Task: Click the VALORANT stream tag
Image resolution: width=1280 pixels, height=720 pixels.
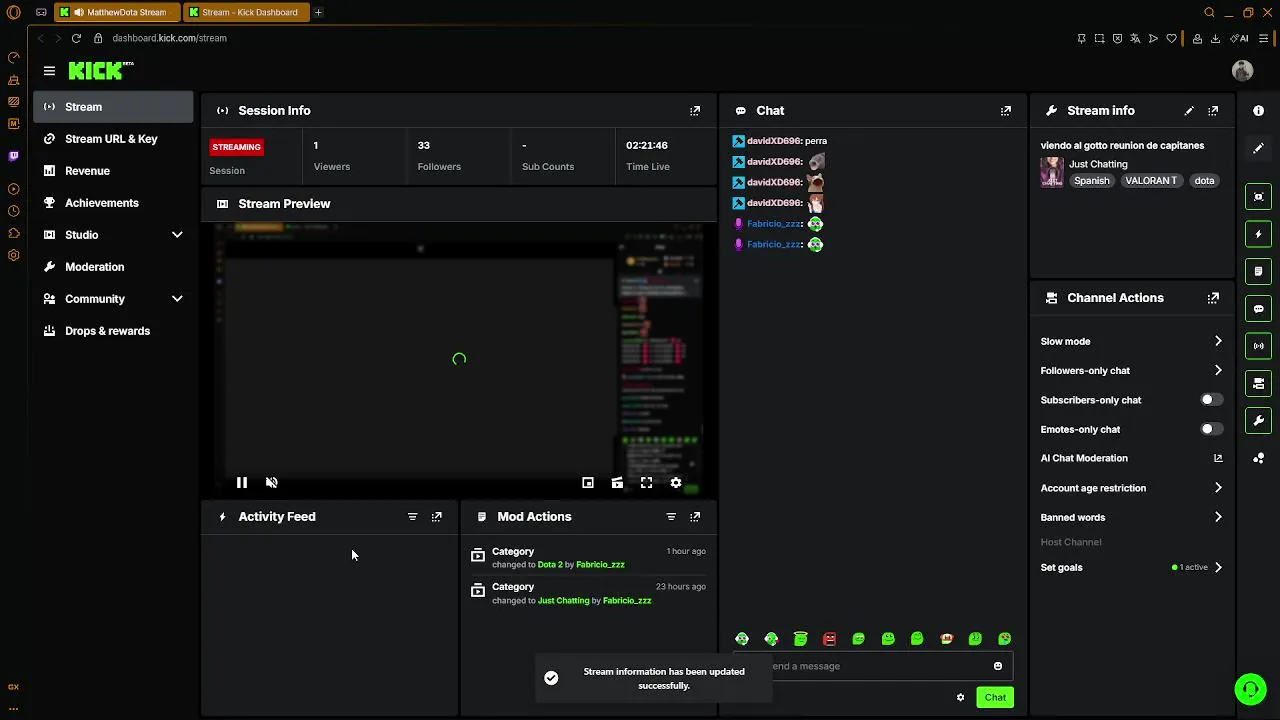Action: [1151, 181]
